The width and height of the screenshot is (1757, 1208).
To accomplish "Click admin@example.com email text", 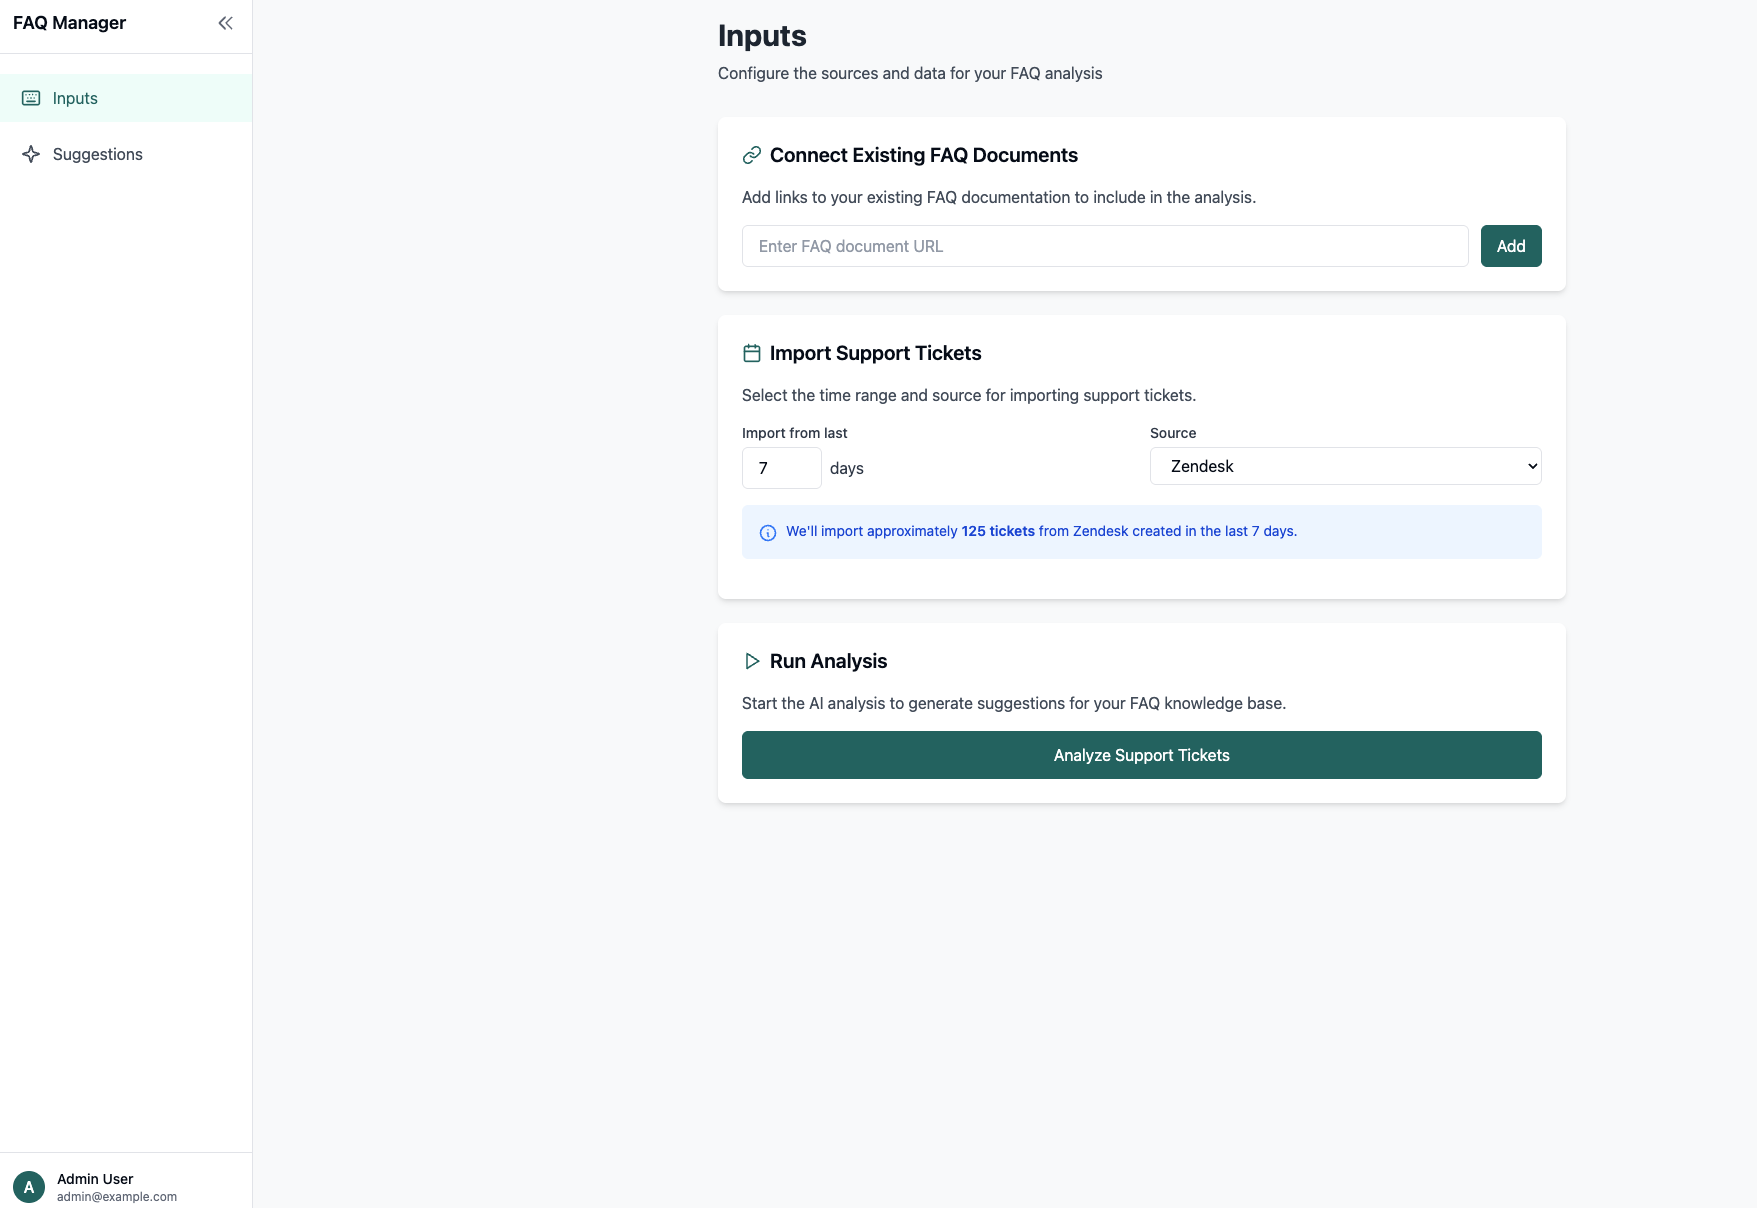I will [117, 1197].
